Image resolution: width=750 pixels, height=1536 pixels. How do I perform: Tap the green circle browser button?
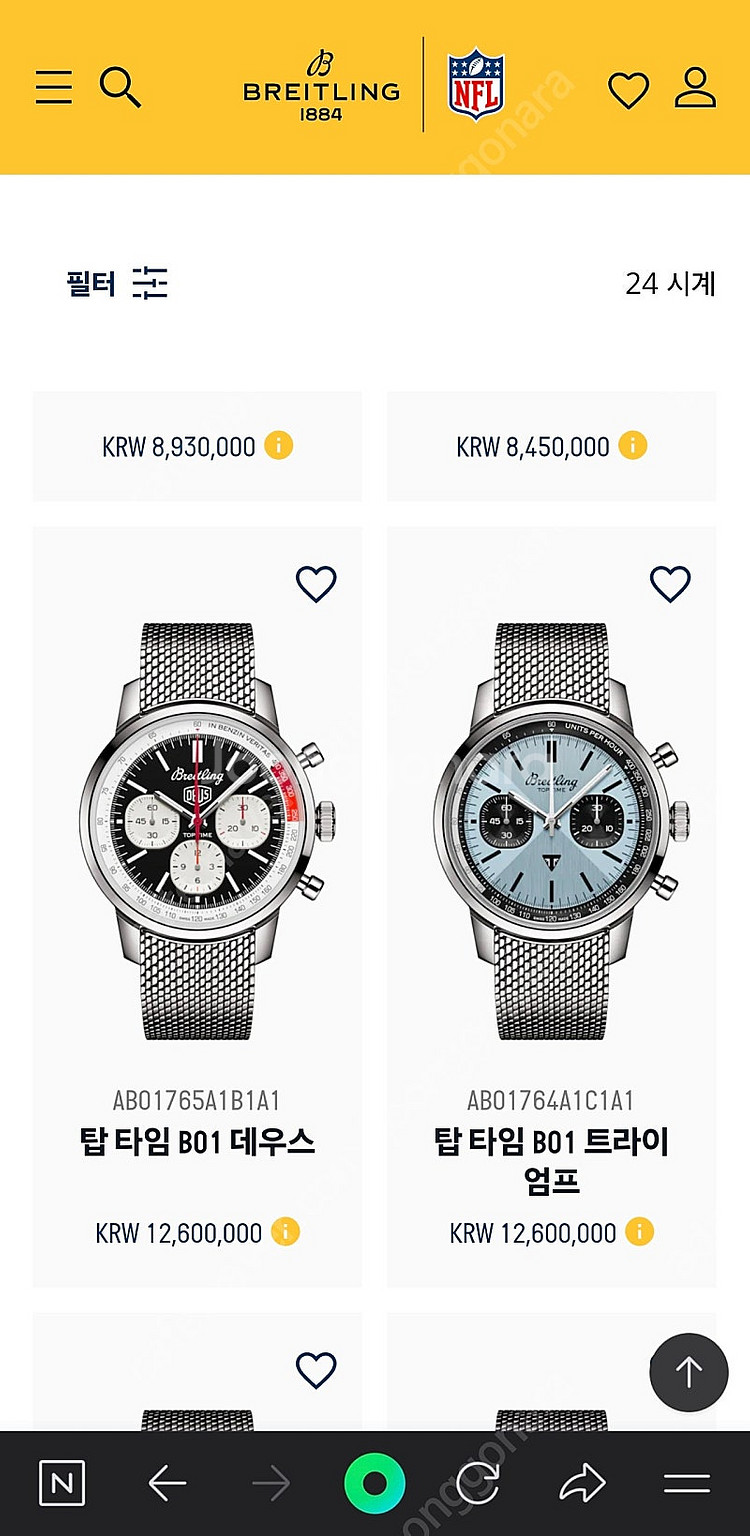[x=374, y=1484]
